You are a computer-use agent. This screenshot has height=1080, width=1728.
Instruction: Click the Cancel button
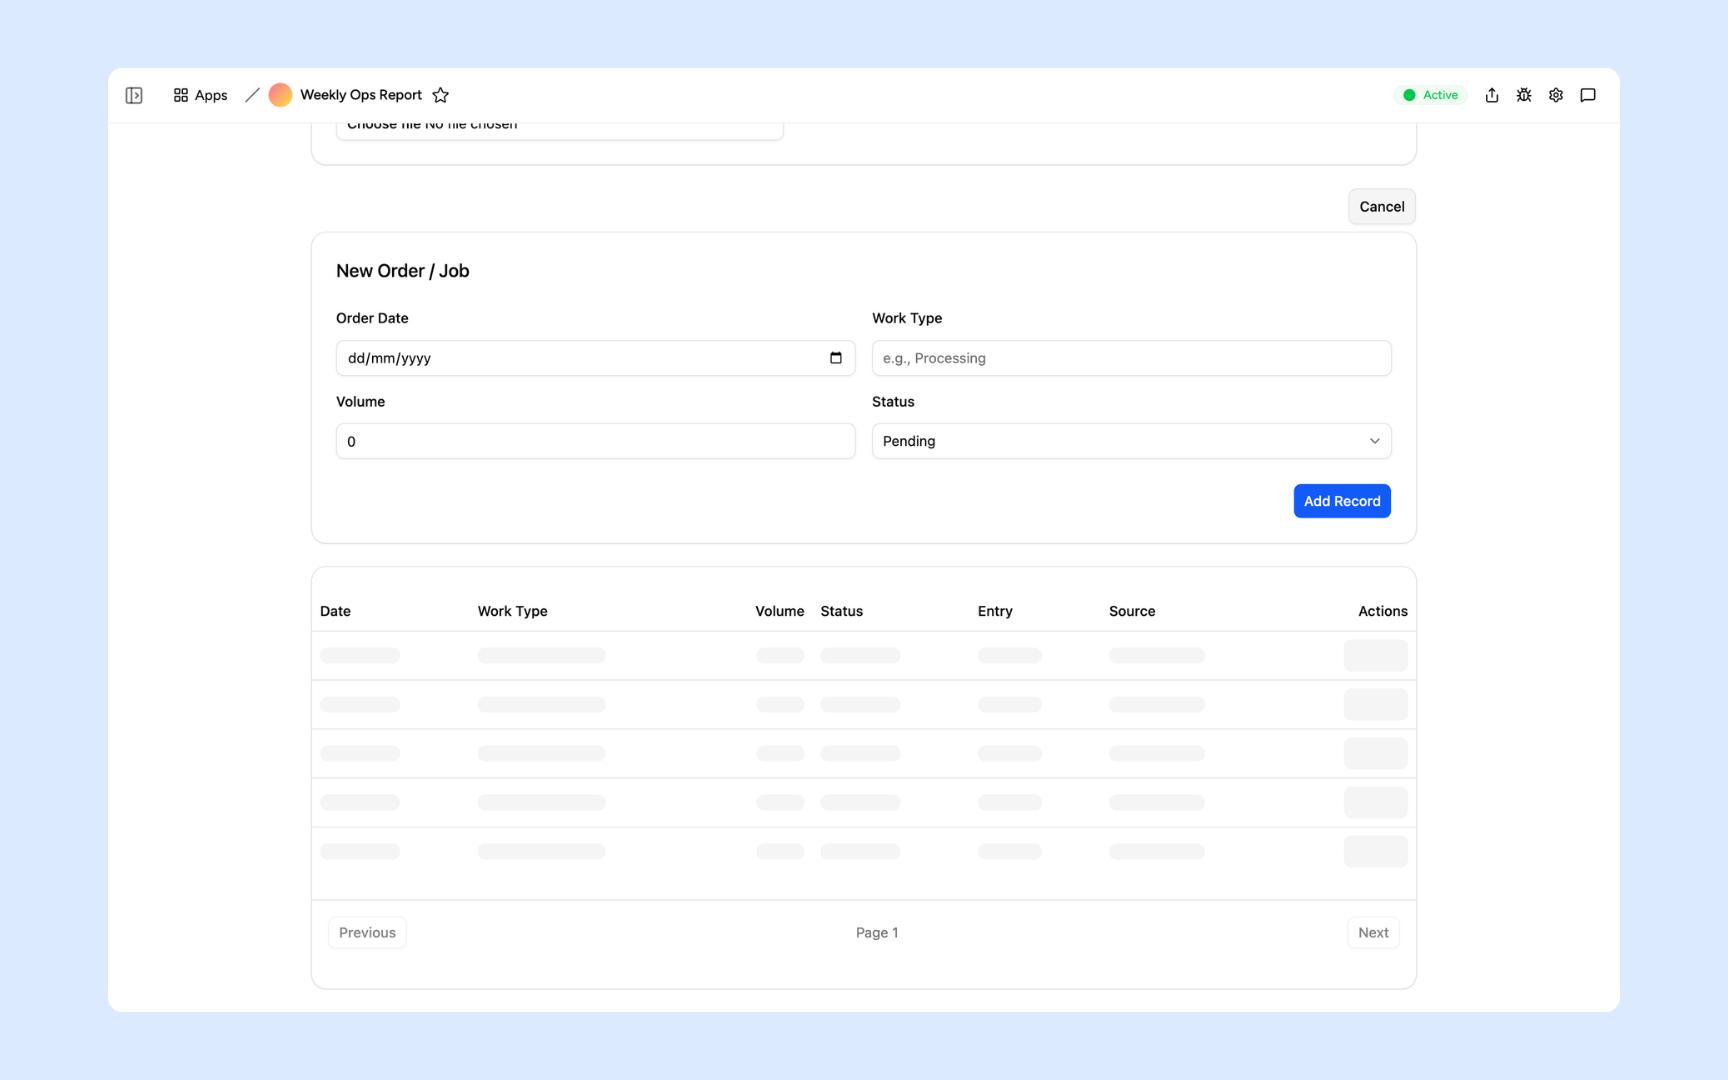(x=1382, y=207)
